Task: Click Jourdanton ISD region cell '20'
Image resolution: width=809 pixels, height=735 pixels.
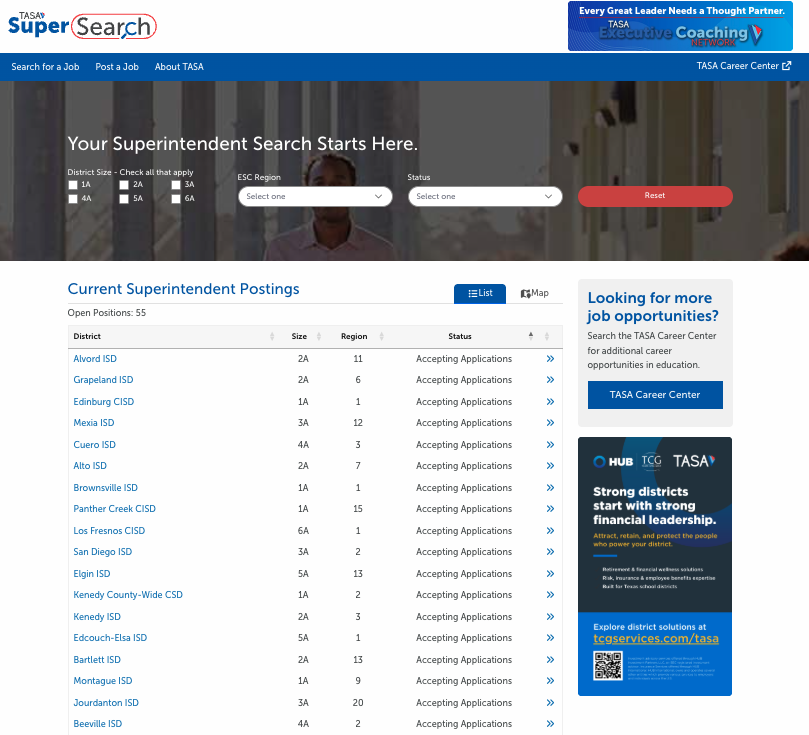Action: (x=358, y=703)
